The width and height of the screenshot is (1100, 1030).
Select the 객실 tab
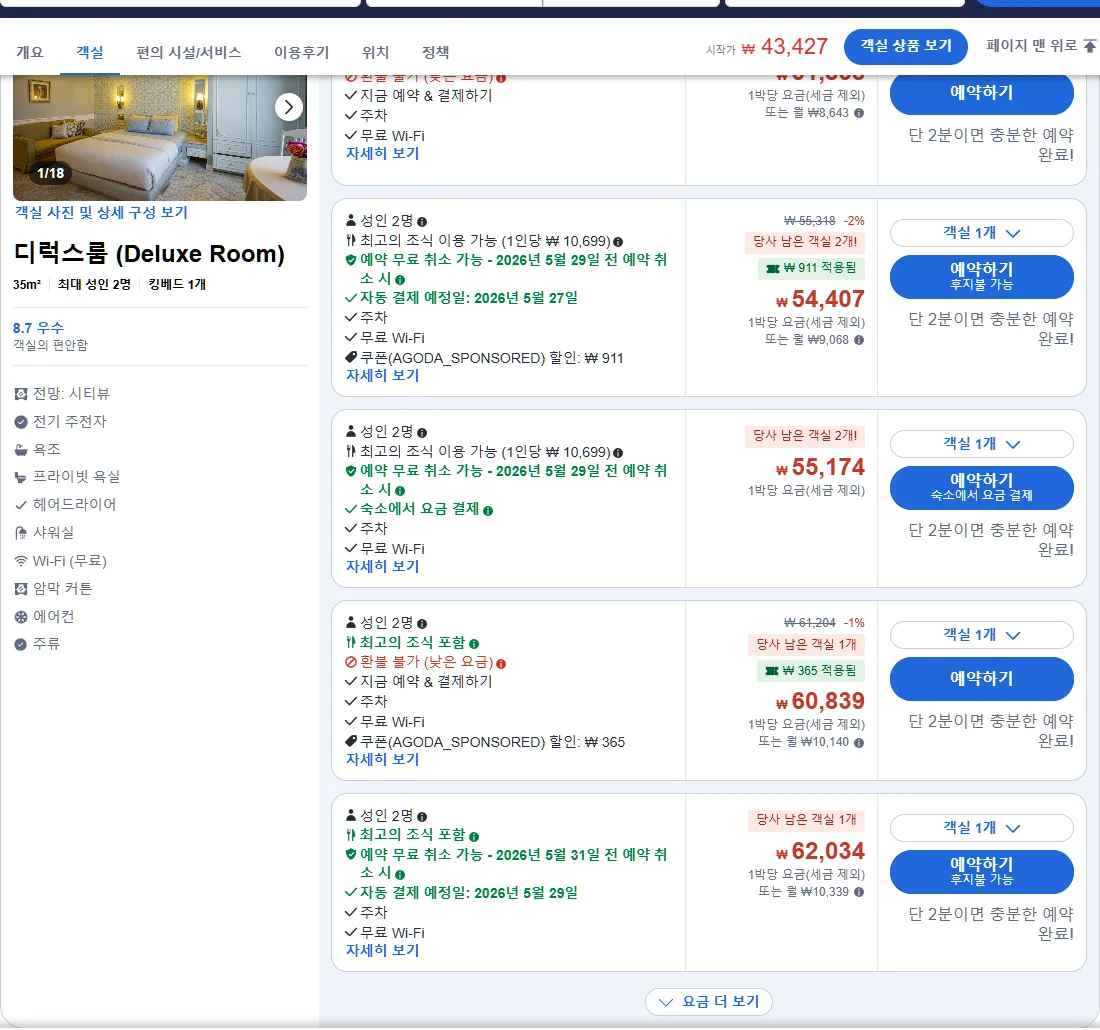coord(90,52)
